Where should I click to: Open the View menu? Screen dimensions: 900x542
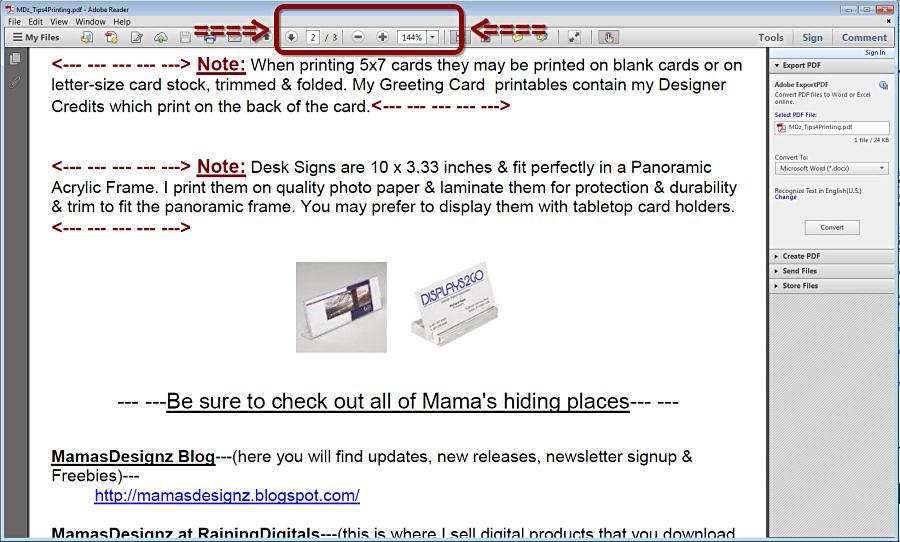tap(59, 21)
